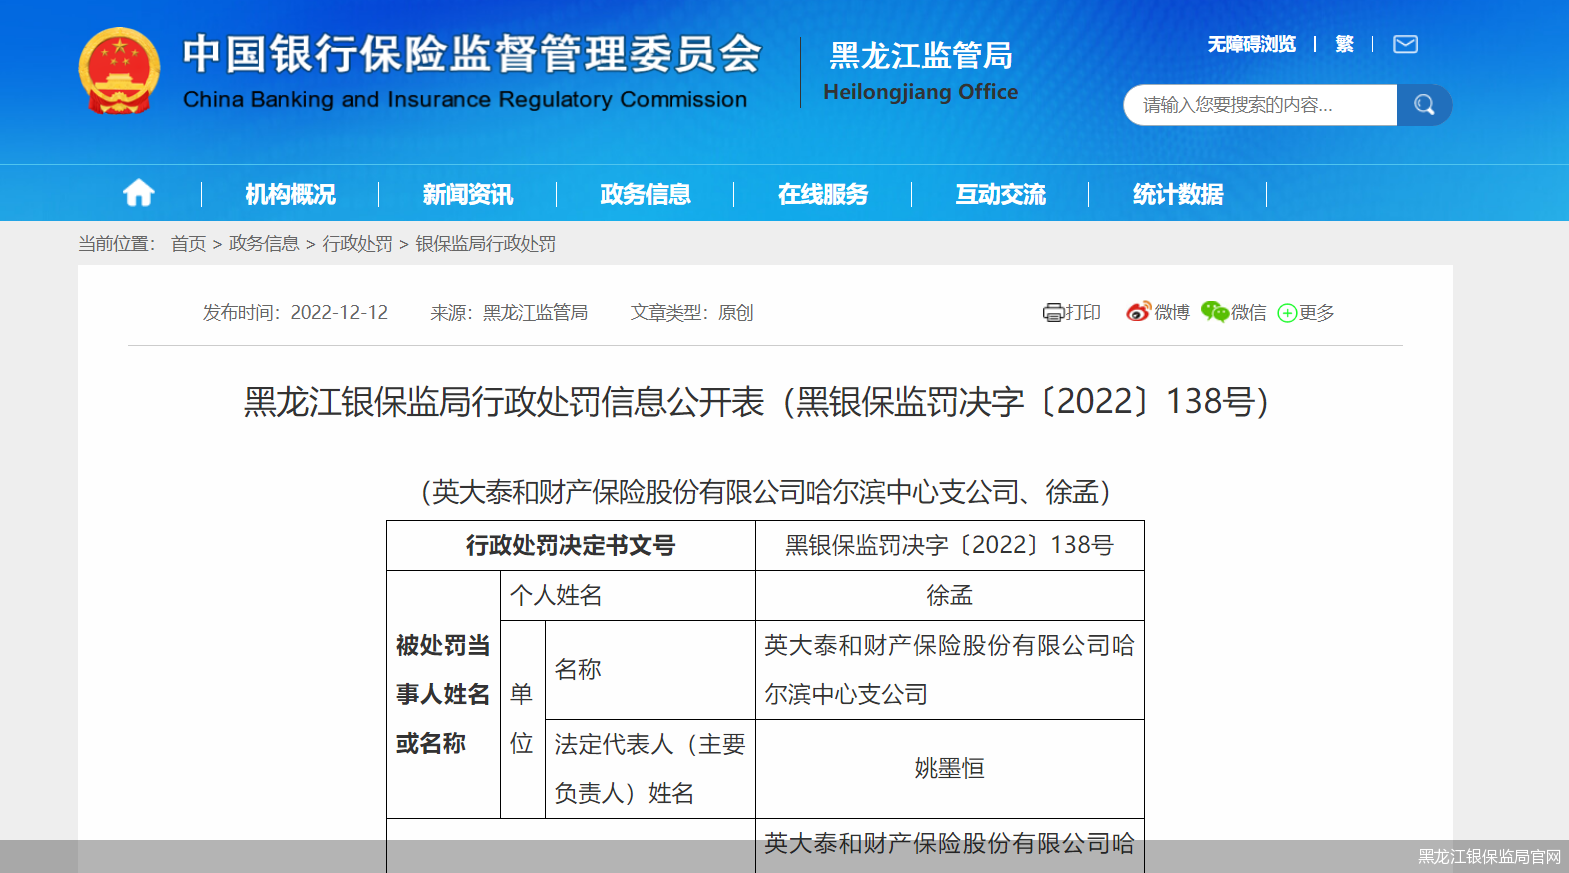The height and width of the screenshot is (873, 1569).
Task: Open the home icon in navigation bar
Action: [139, 193]
